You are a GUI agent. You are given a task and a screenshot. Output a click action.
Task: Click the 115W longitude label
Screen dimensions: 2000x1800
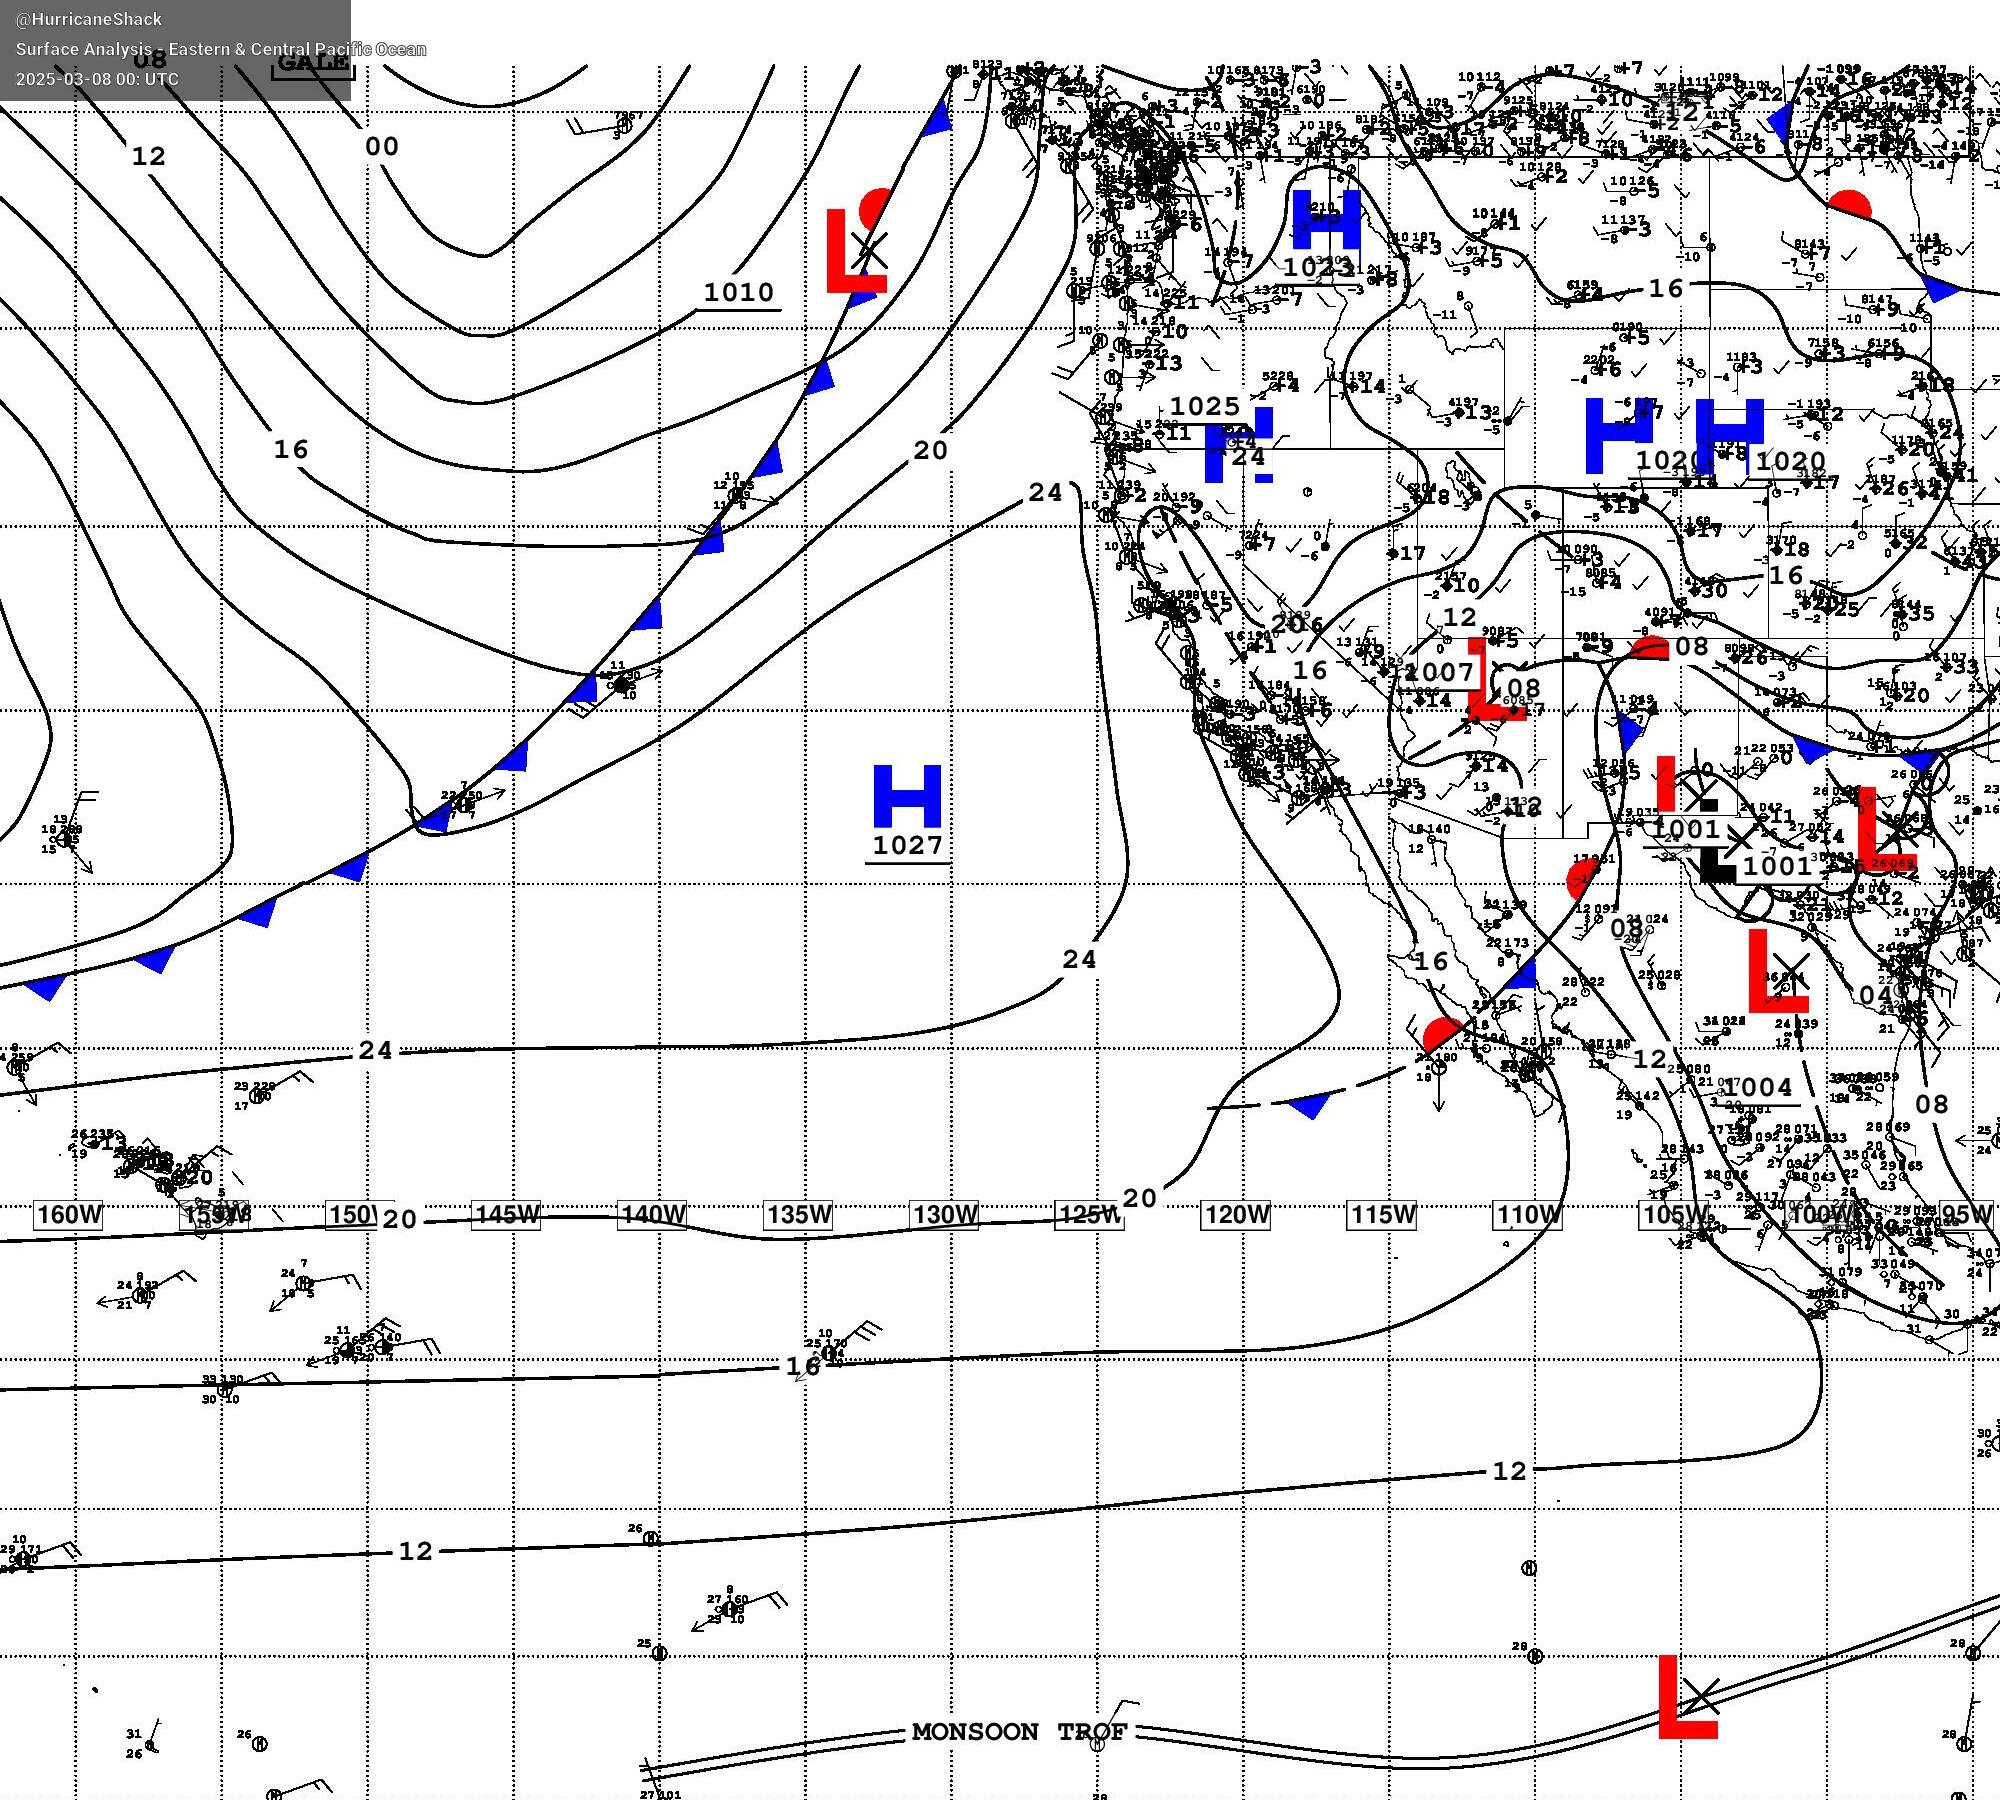[x=1383, y=1215]
